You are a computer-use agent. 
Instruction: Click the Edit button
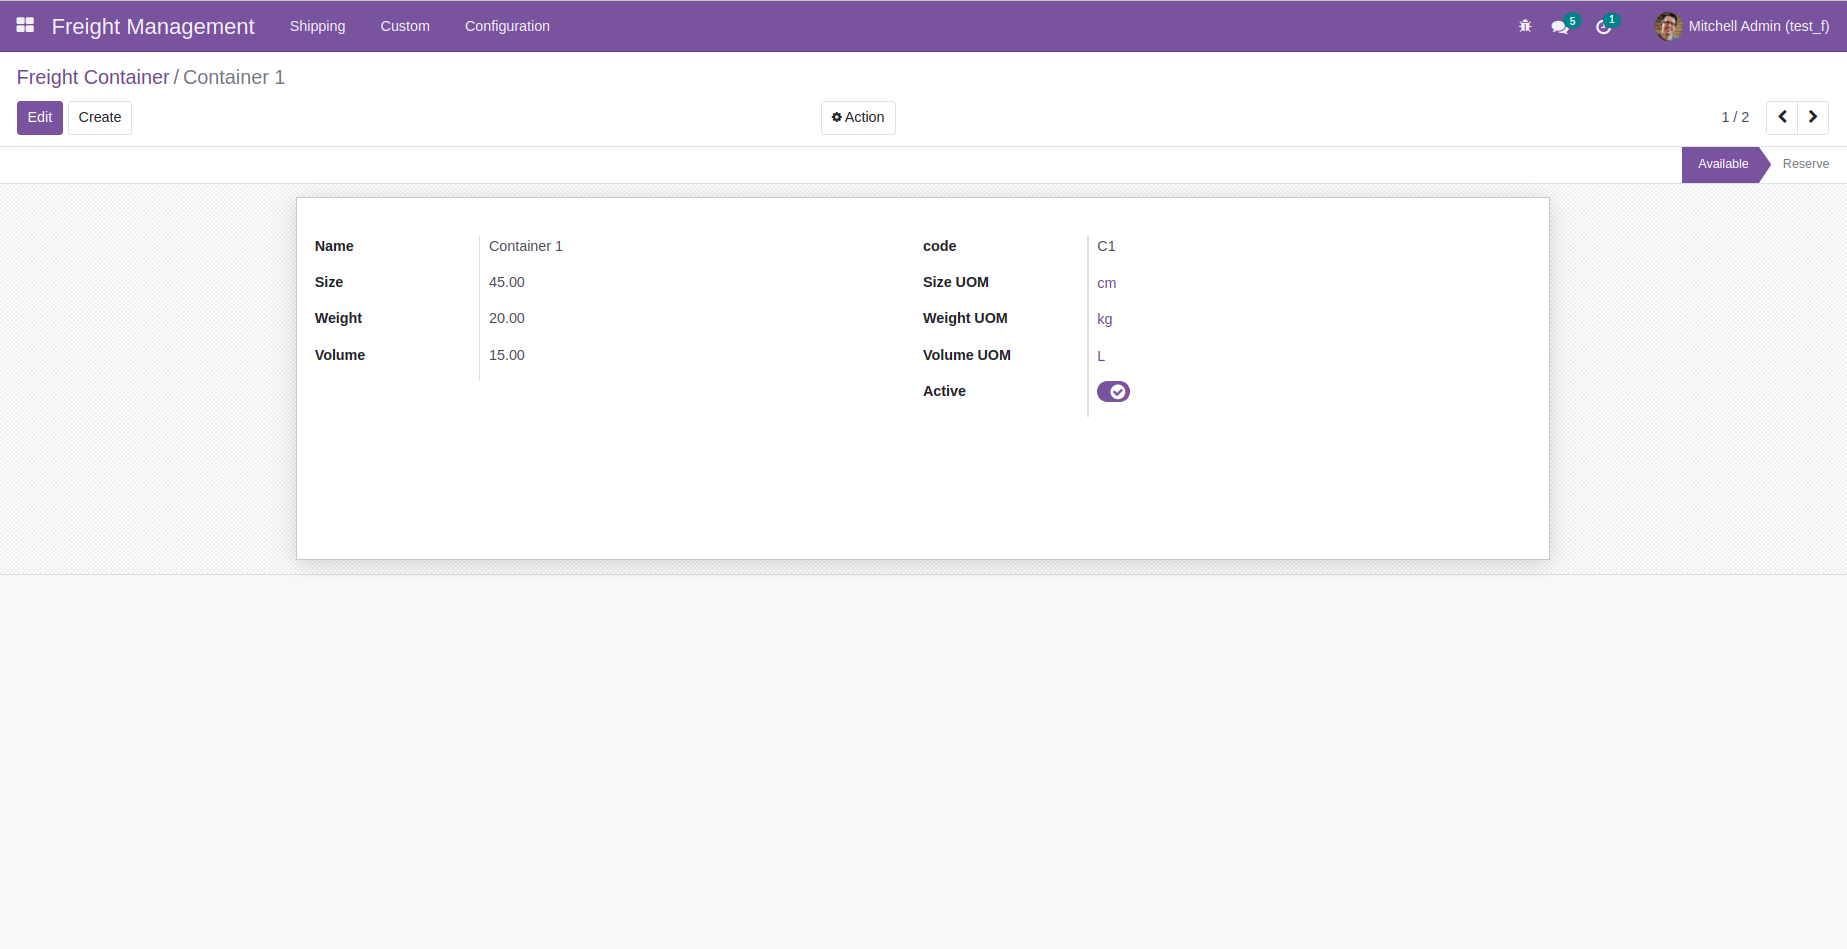(40, 117)
